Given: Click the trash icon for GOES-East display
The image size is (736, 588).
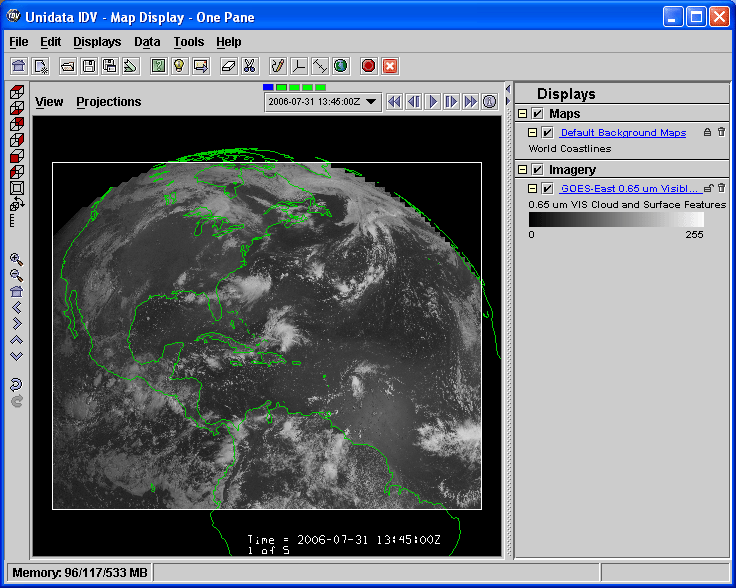Looking at the screenshot, I should pos(721,188).
